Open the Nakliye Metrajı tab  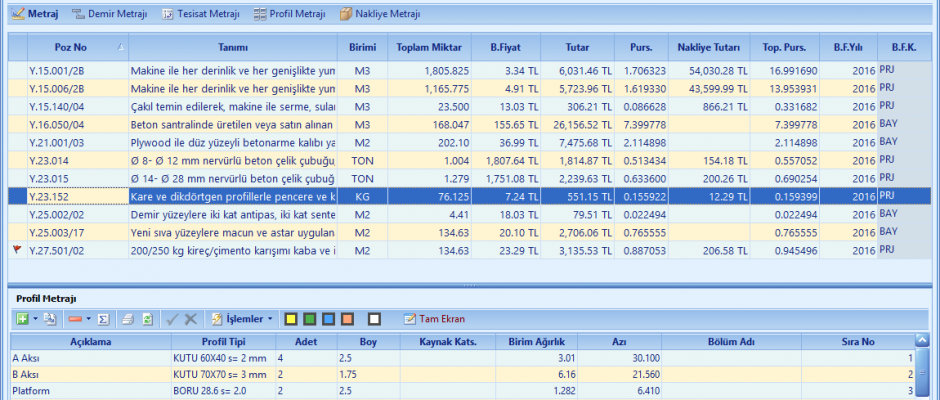pos(380,14)
